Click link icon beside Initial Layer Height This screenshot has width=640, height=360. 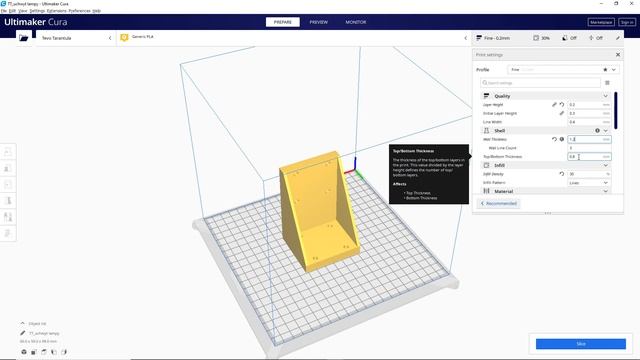tap(562, 113)
